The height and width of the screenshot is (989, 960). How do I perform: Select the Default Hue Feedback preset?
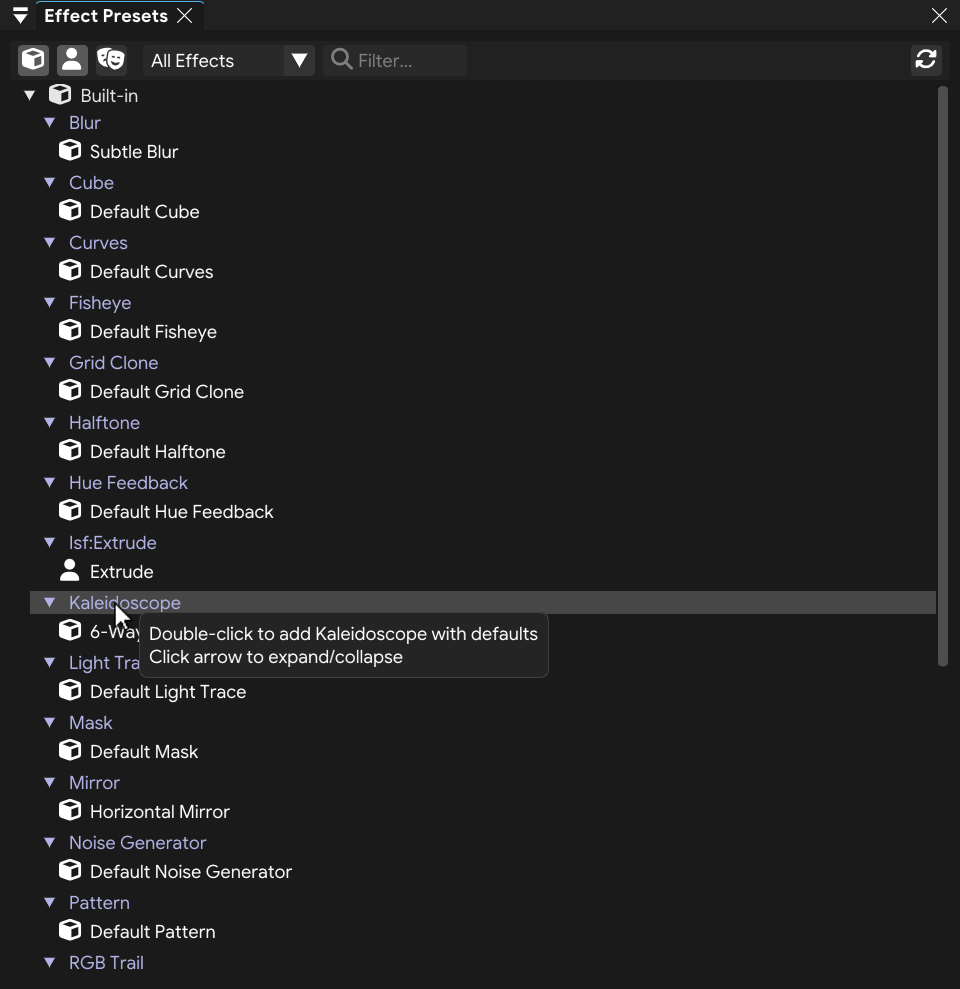[x=182, y=512]
